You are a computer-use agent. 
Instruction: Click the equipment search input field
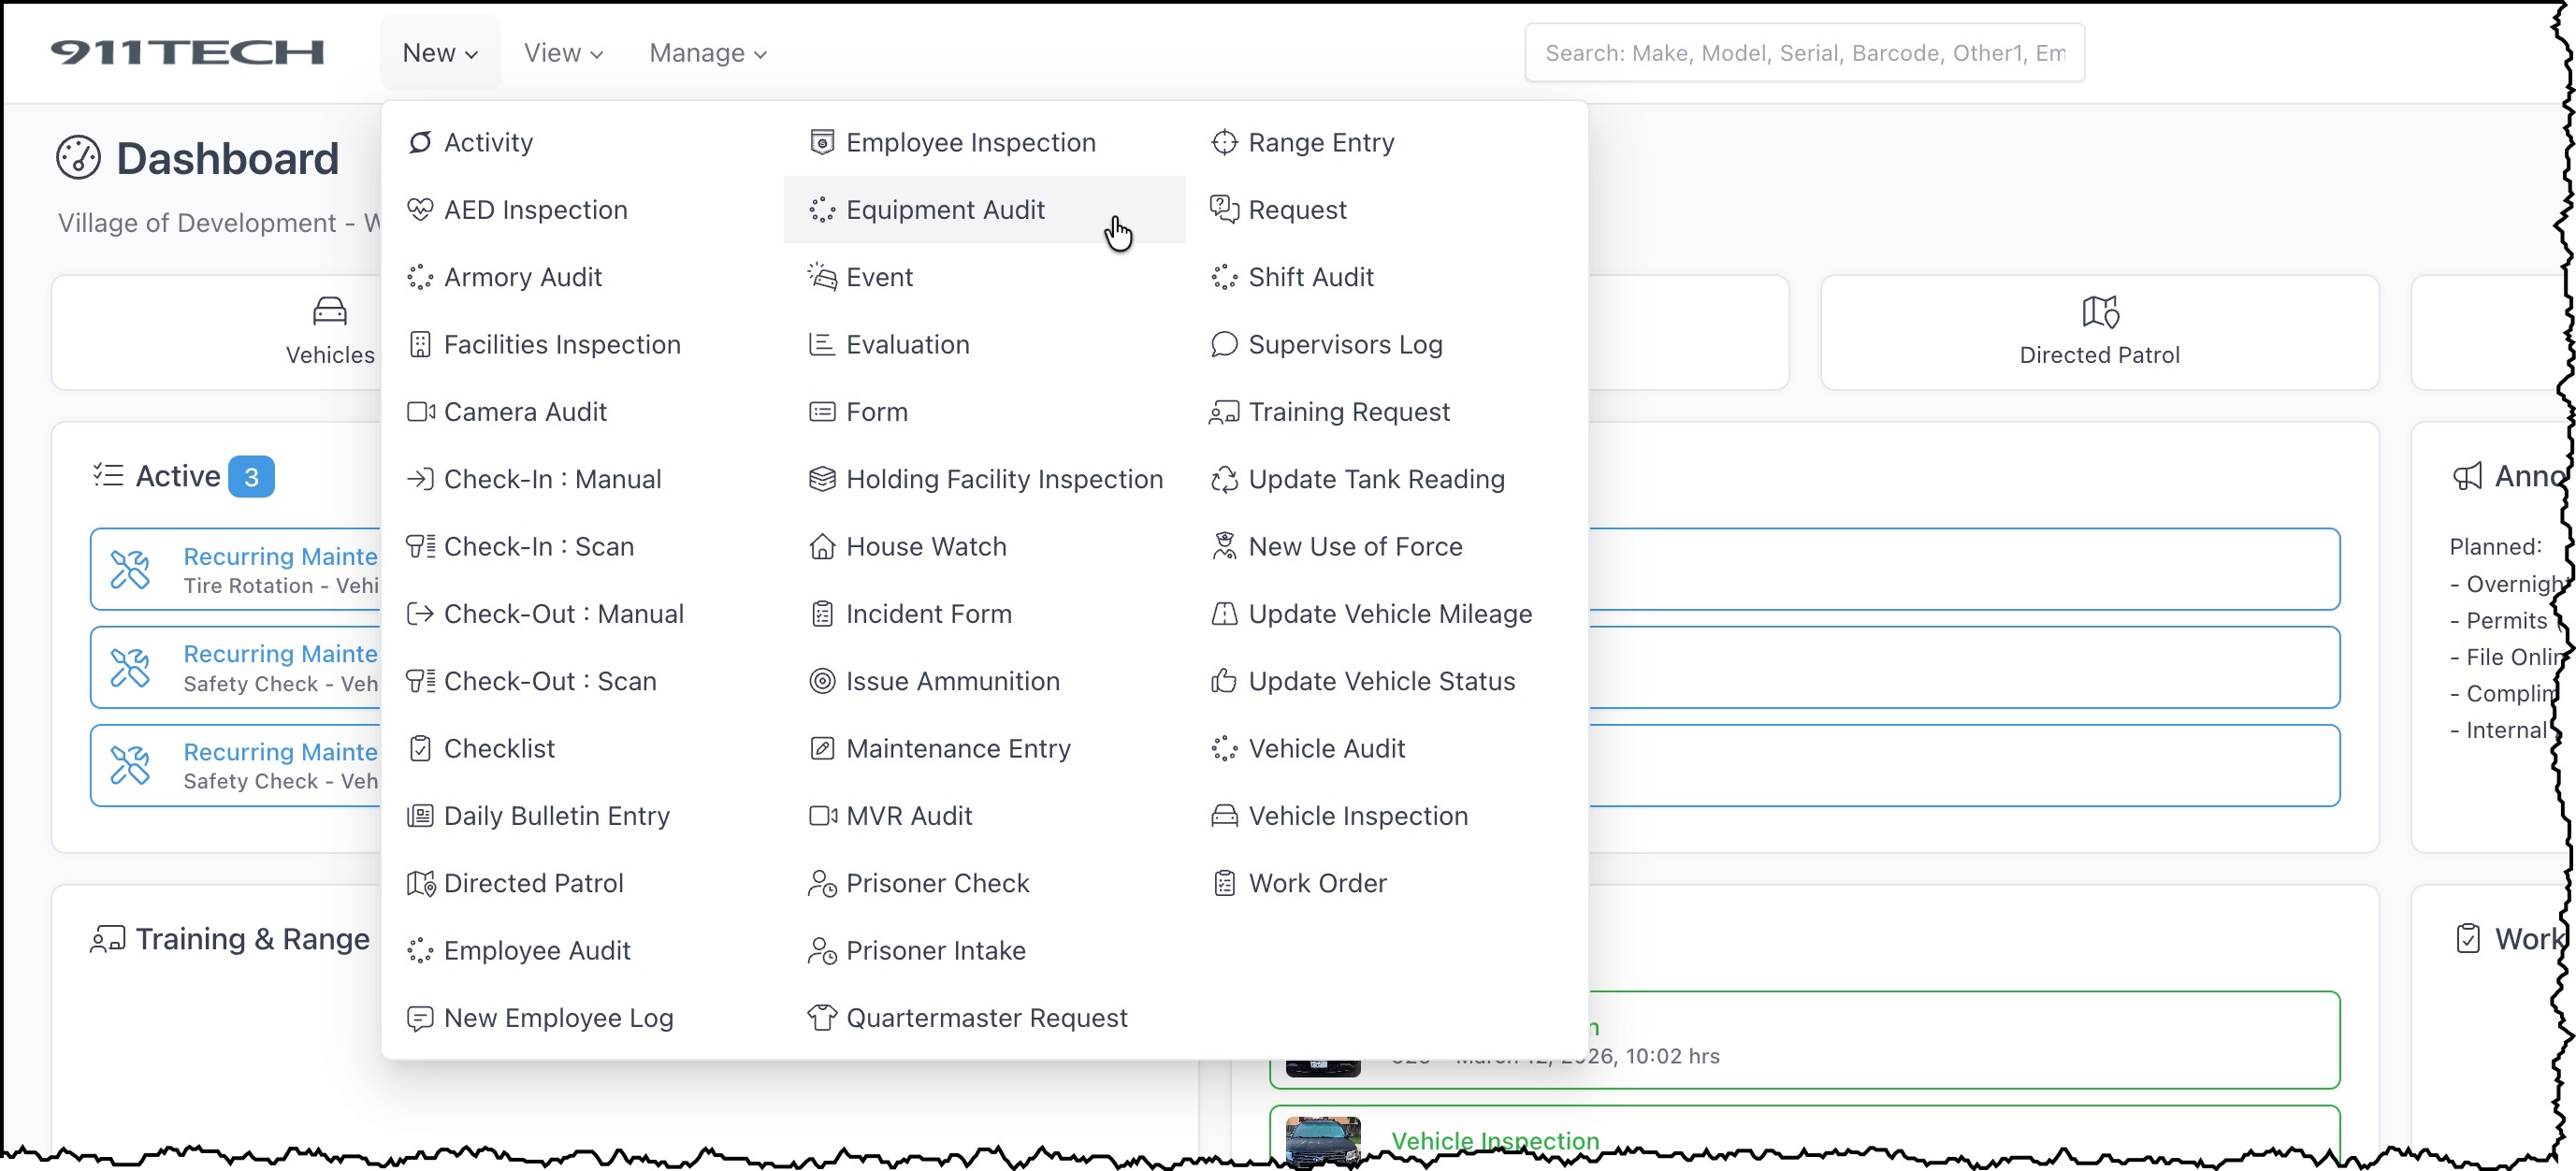pos(1804,53)
